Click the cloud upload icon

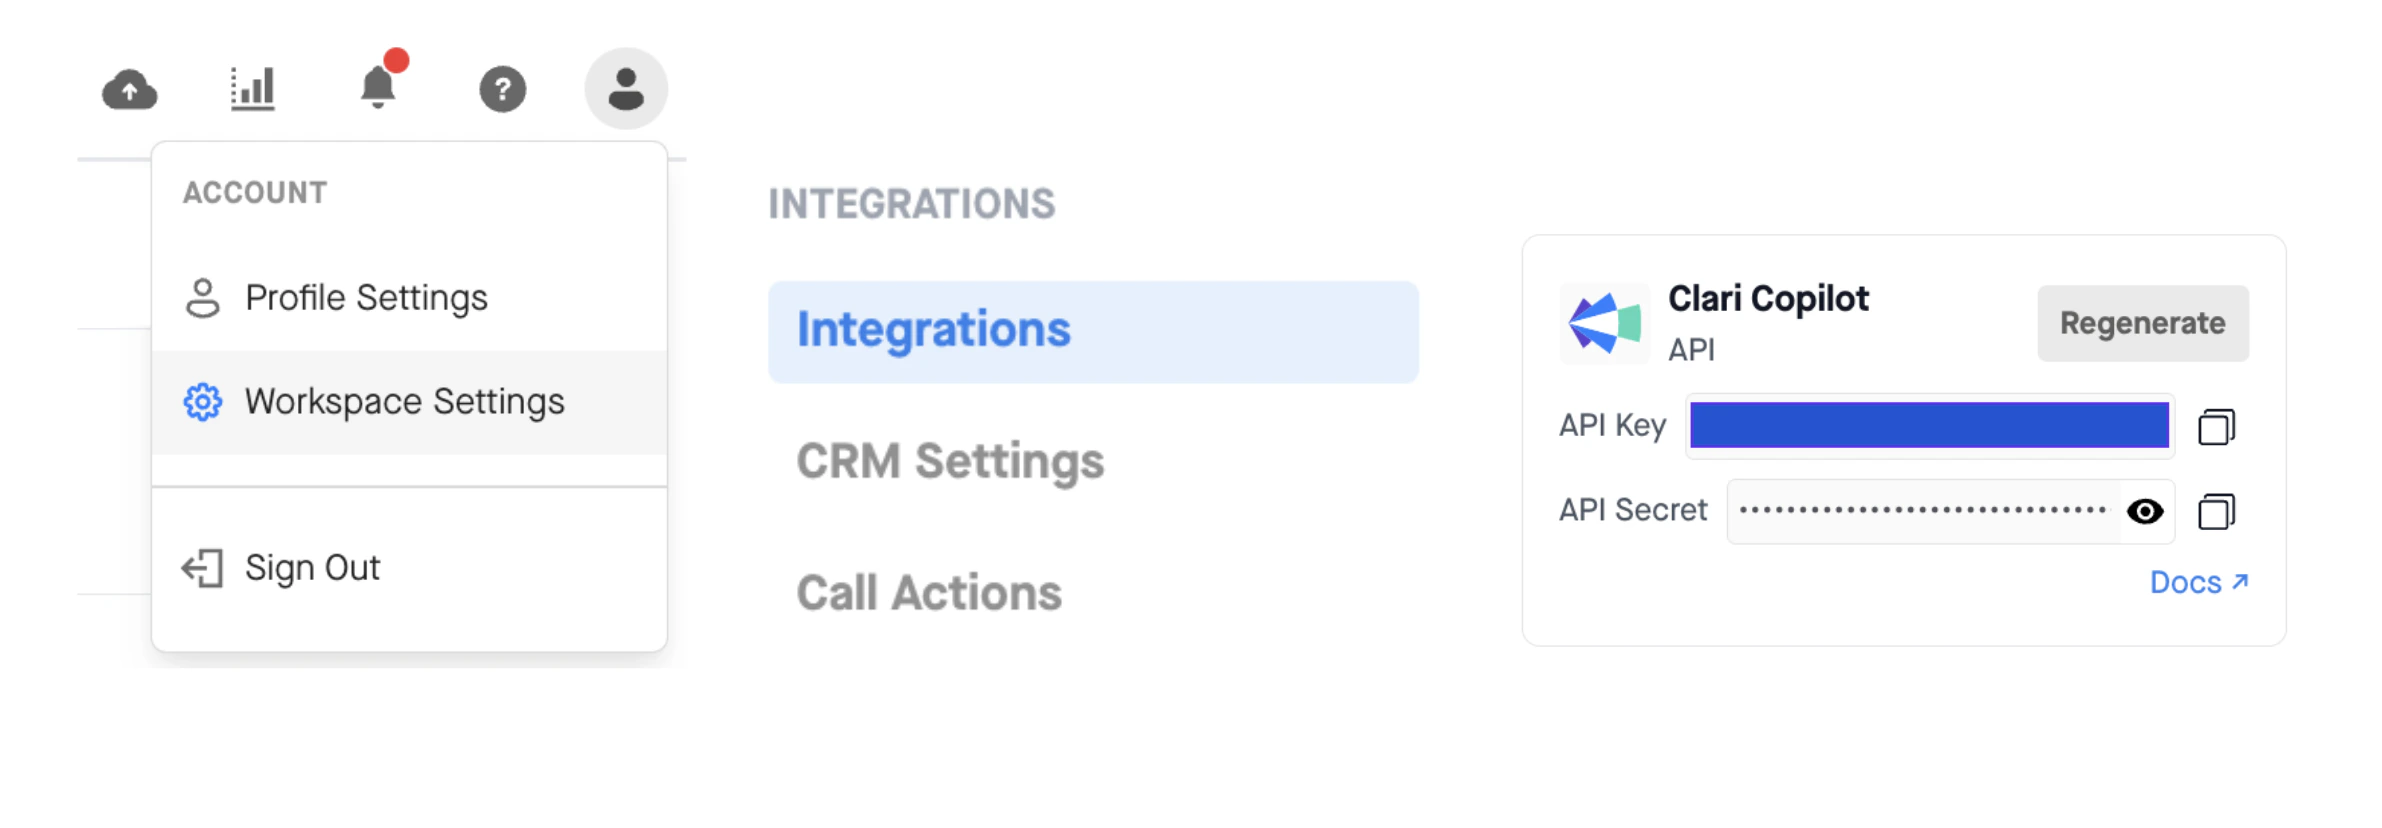click(130, 90)
